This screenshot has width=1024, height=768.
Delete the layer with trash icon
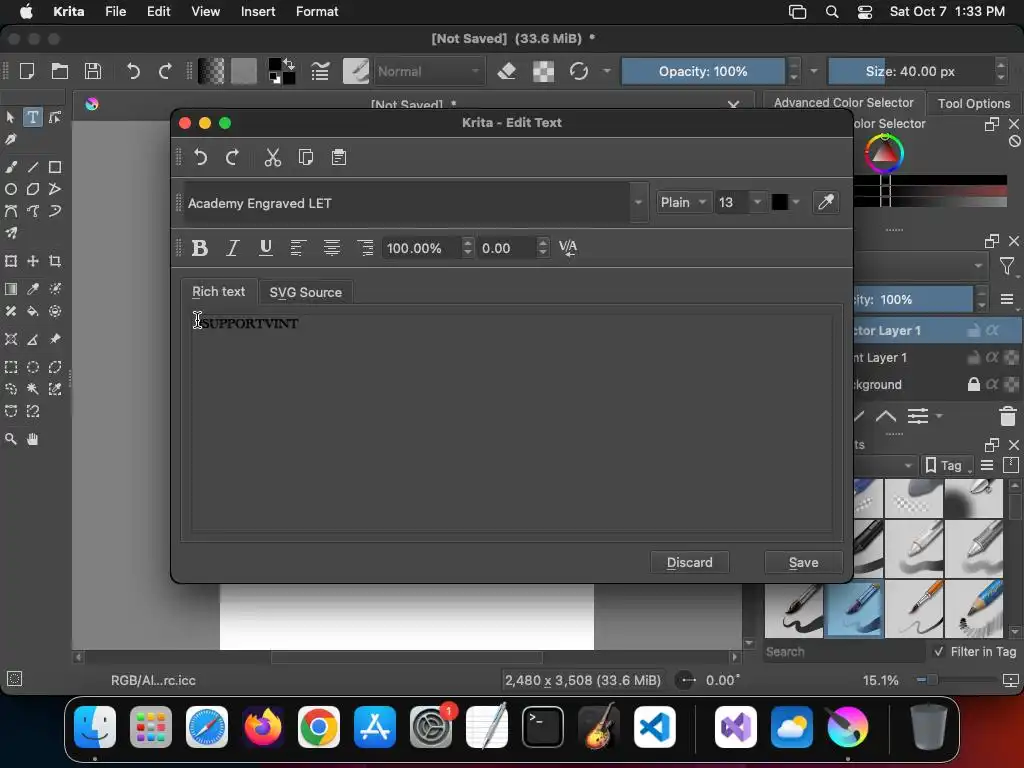1008,416
